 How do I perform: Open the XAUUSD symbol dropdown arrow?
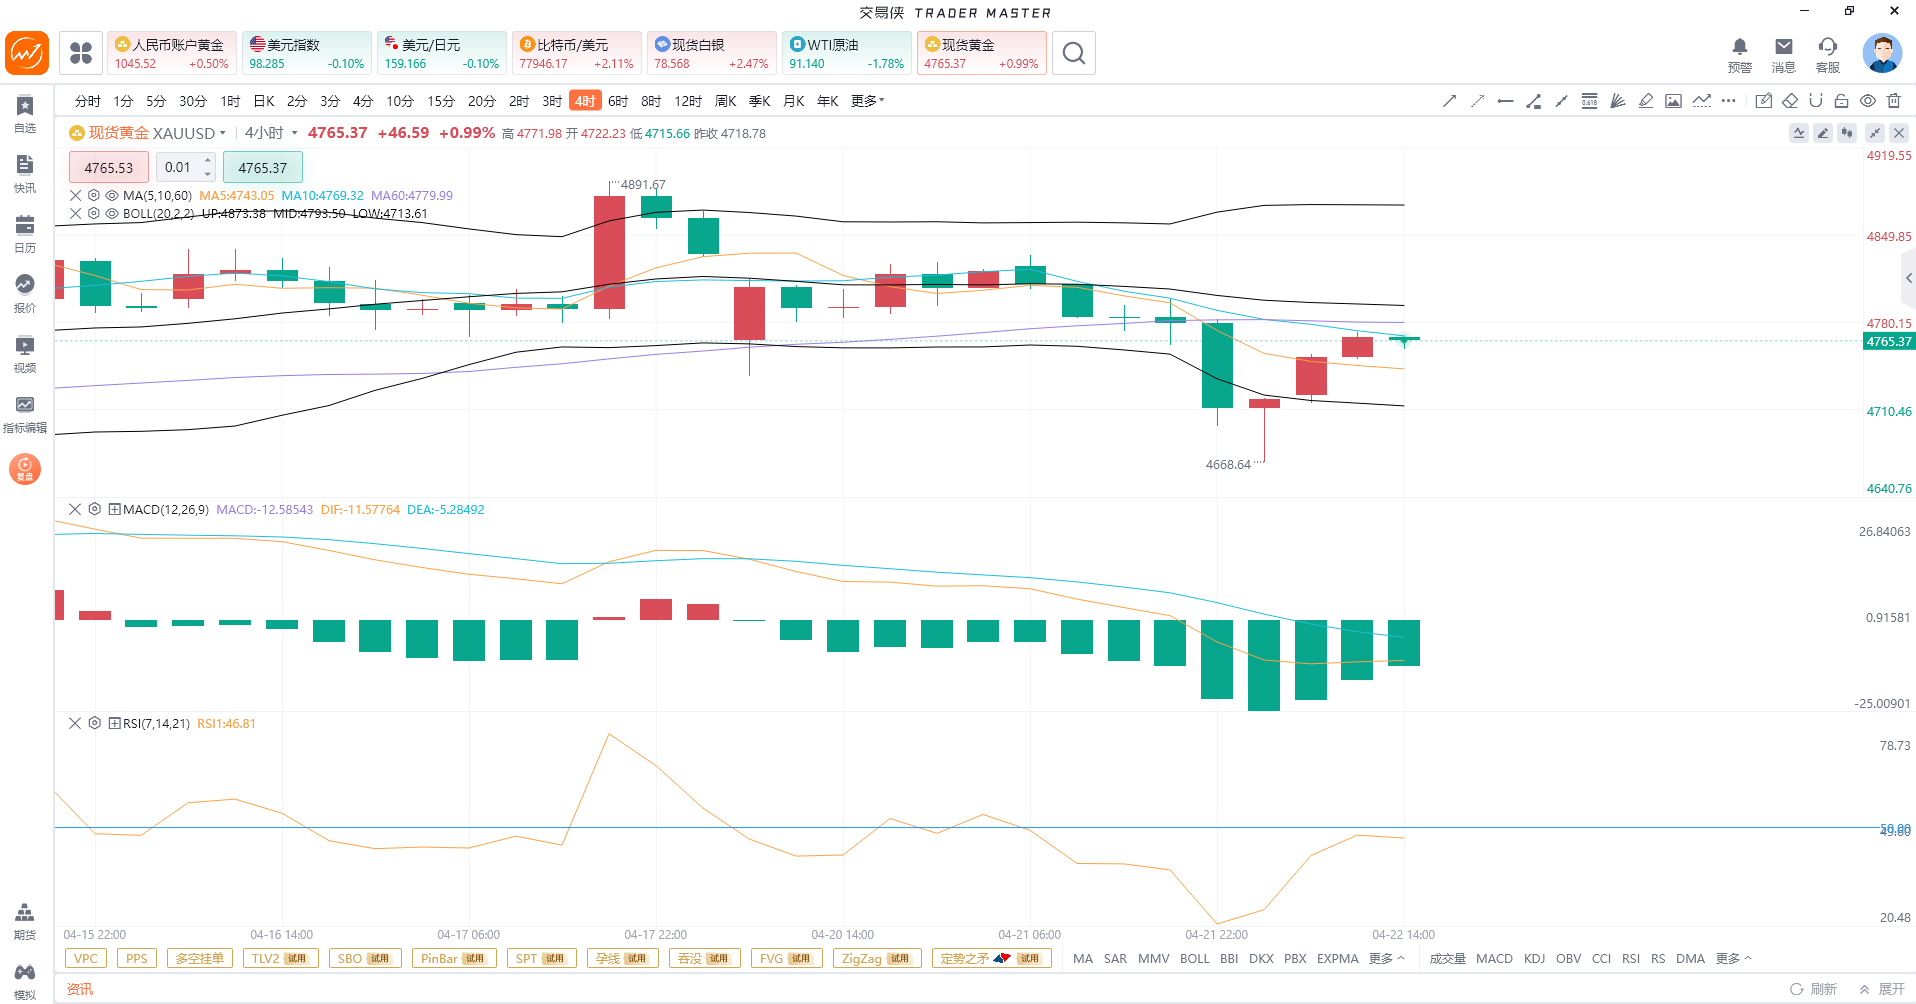click(223, 133)
